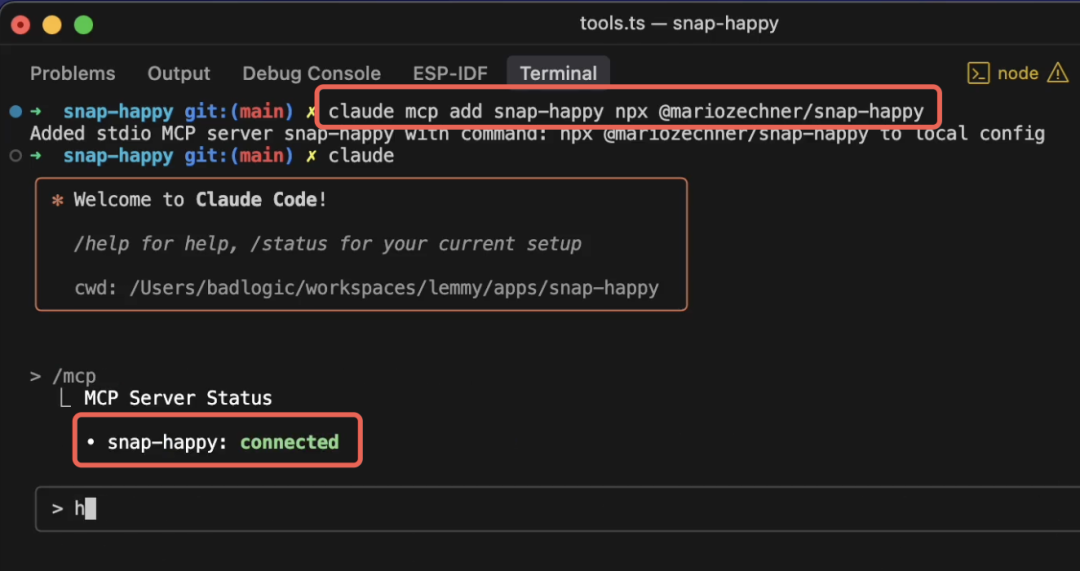Click the second prompt's 'claude' command
Image resolution: width=1080 pixels, height=571 pixels.
[x=361, y=156]
